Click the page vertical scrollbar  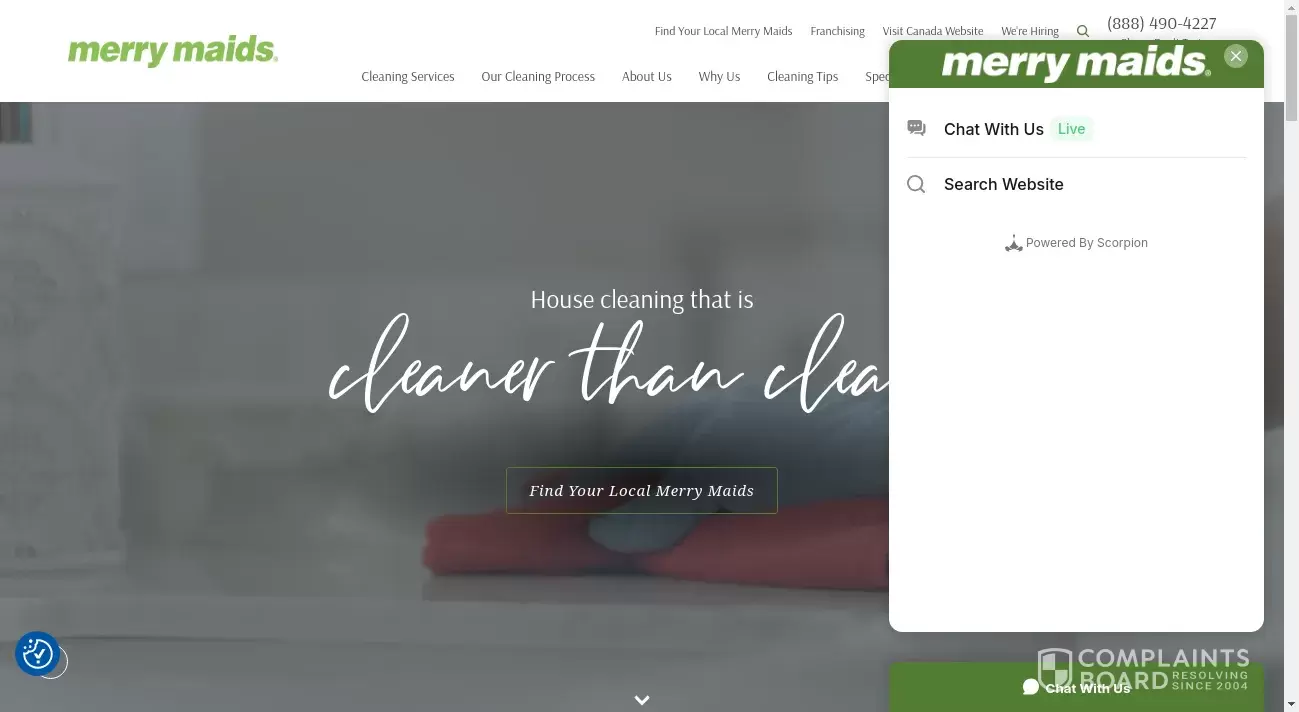(1291, 356)
